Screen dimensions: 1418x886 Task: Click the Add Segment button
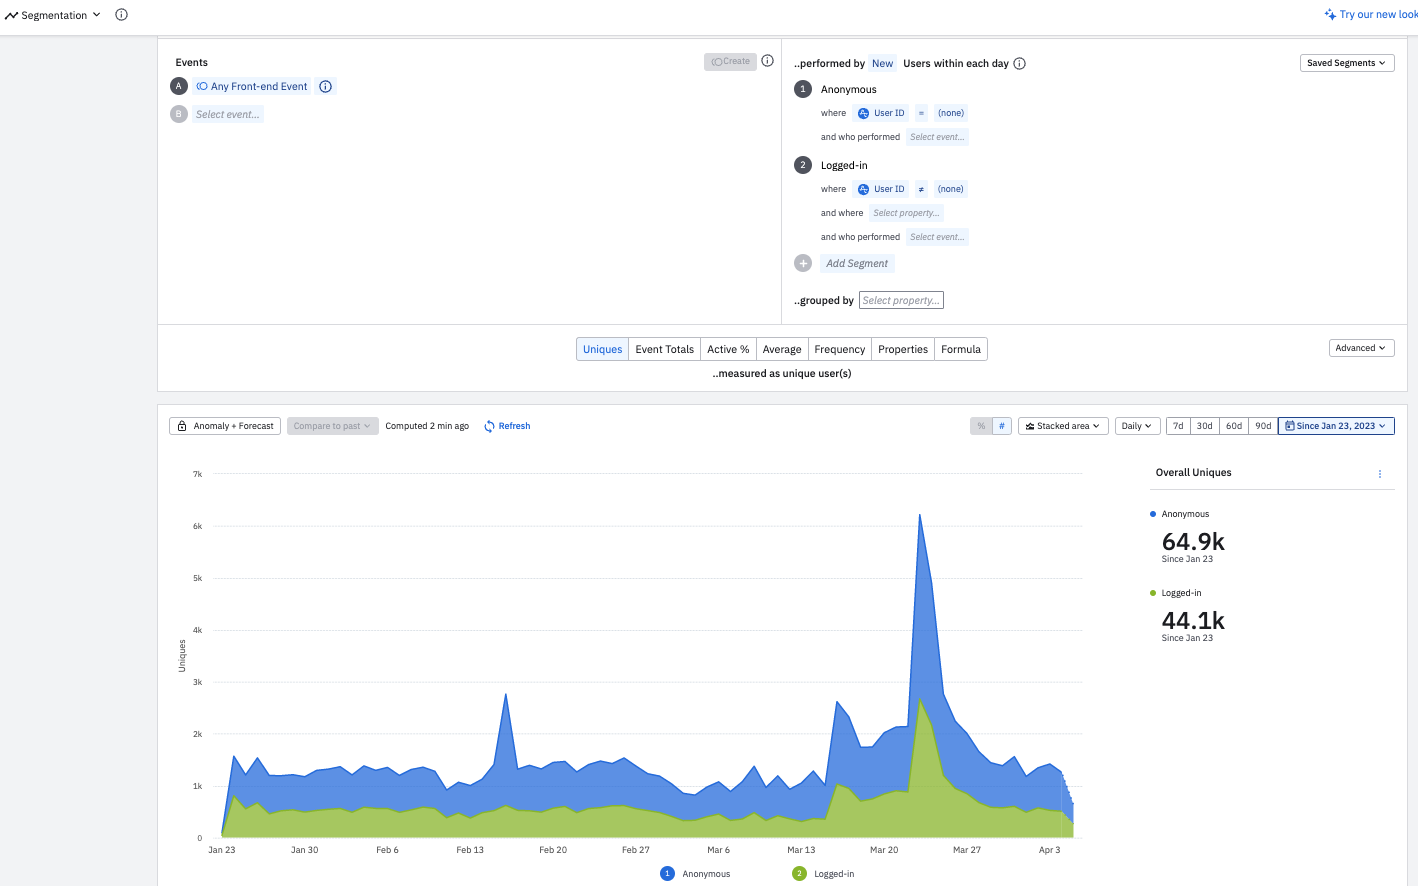857,264
